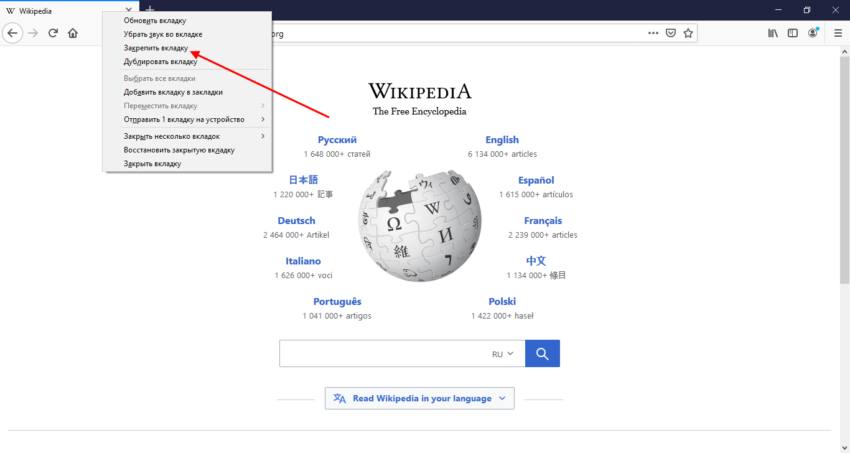
Task: Click the WIKIPEDIA wordmark heading
Action: click(x=420, y=90)
